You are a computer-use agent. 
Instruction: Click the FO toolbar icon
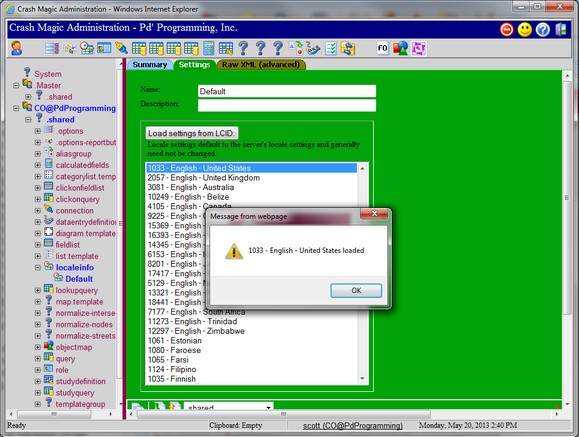[383, 48]
